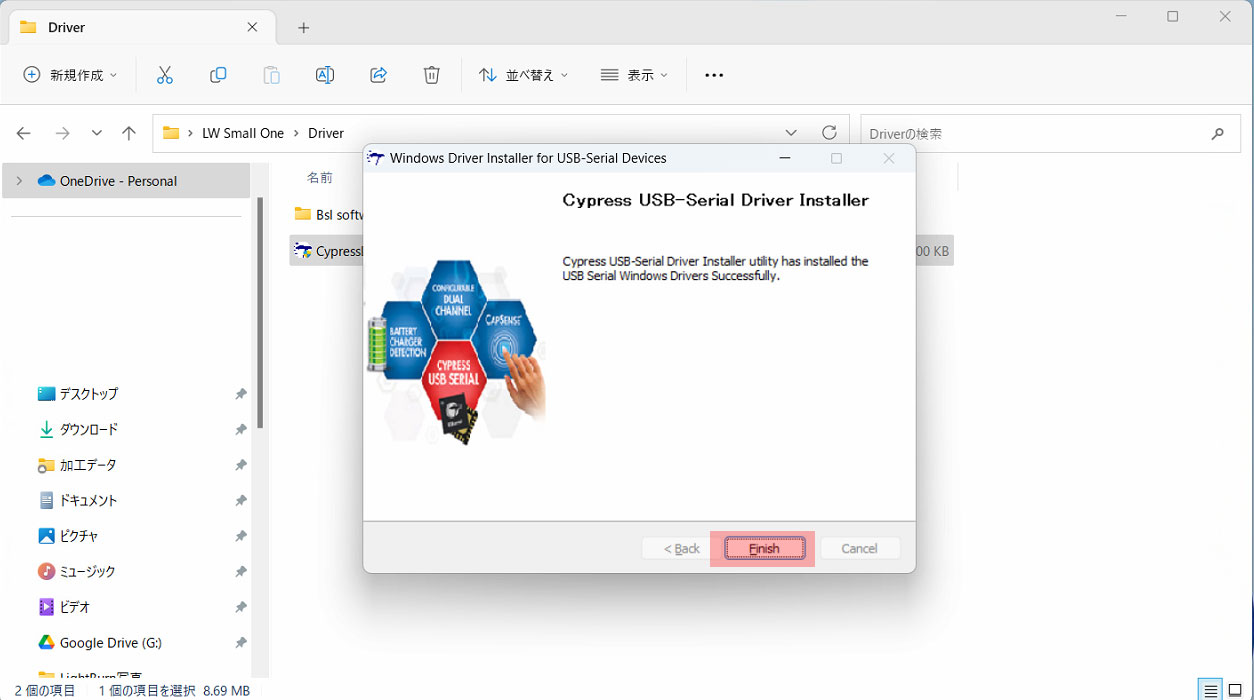Viewport: 1254px width, 700px height.
Task: Close the Driver tab
Action: pos(253,27)
